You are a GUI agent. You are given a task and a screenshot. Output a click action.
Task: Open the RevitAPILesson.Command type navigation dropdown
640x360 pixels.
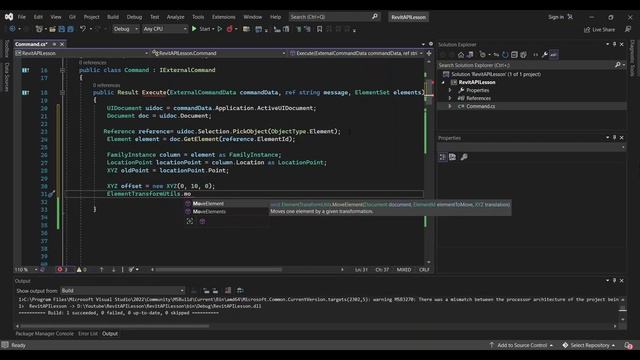pos(218,53)
